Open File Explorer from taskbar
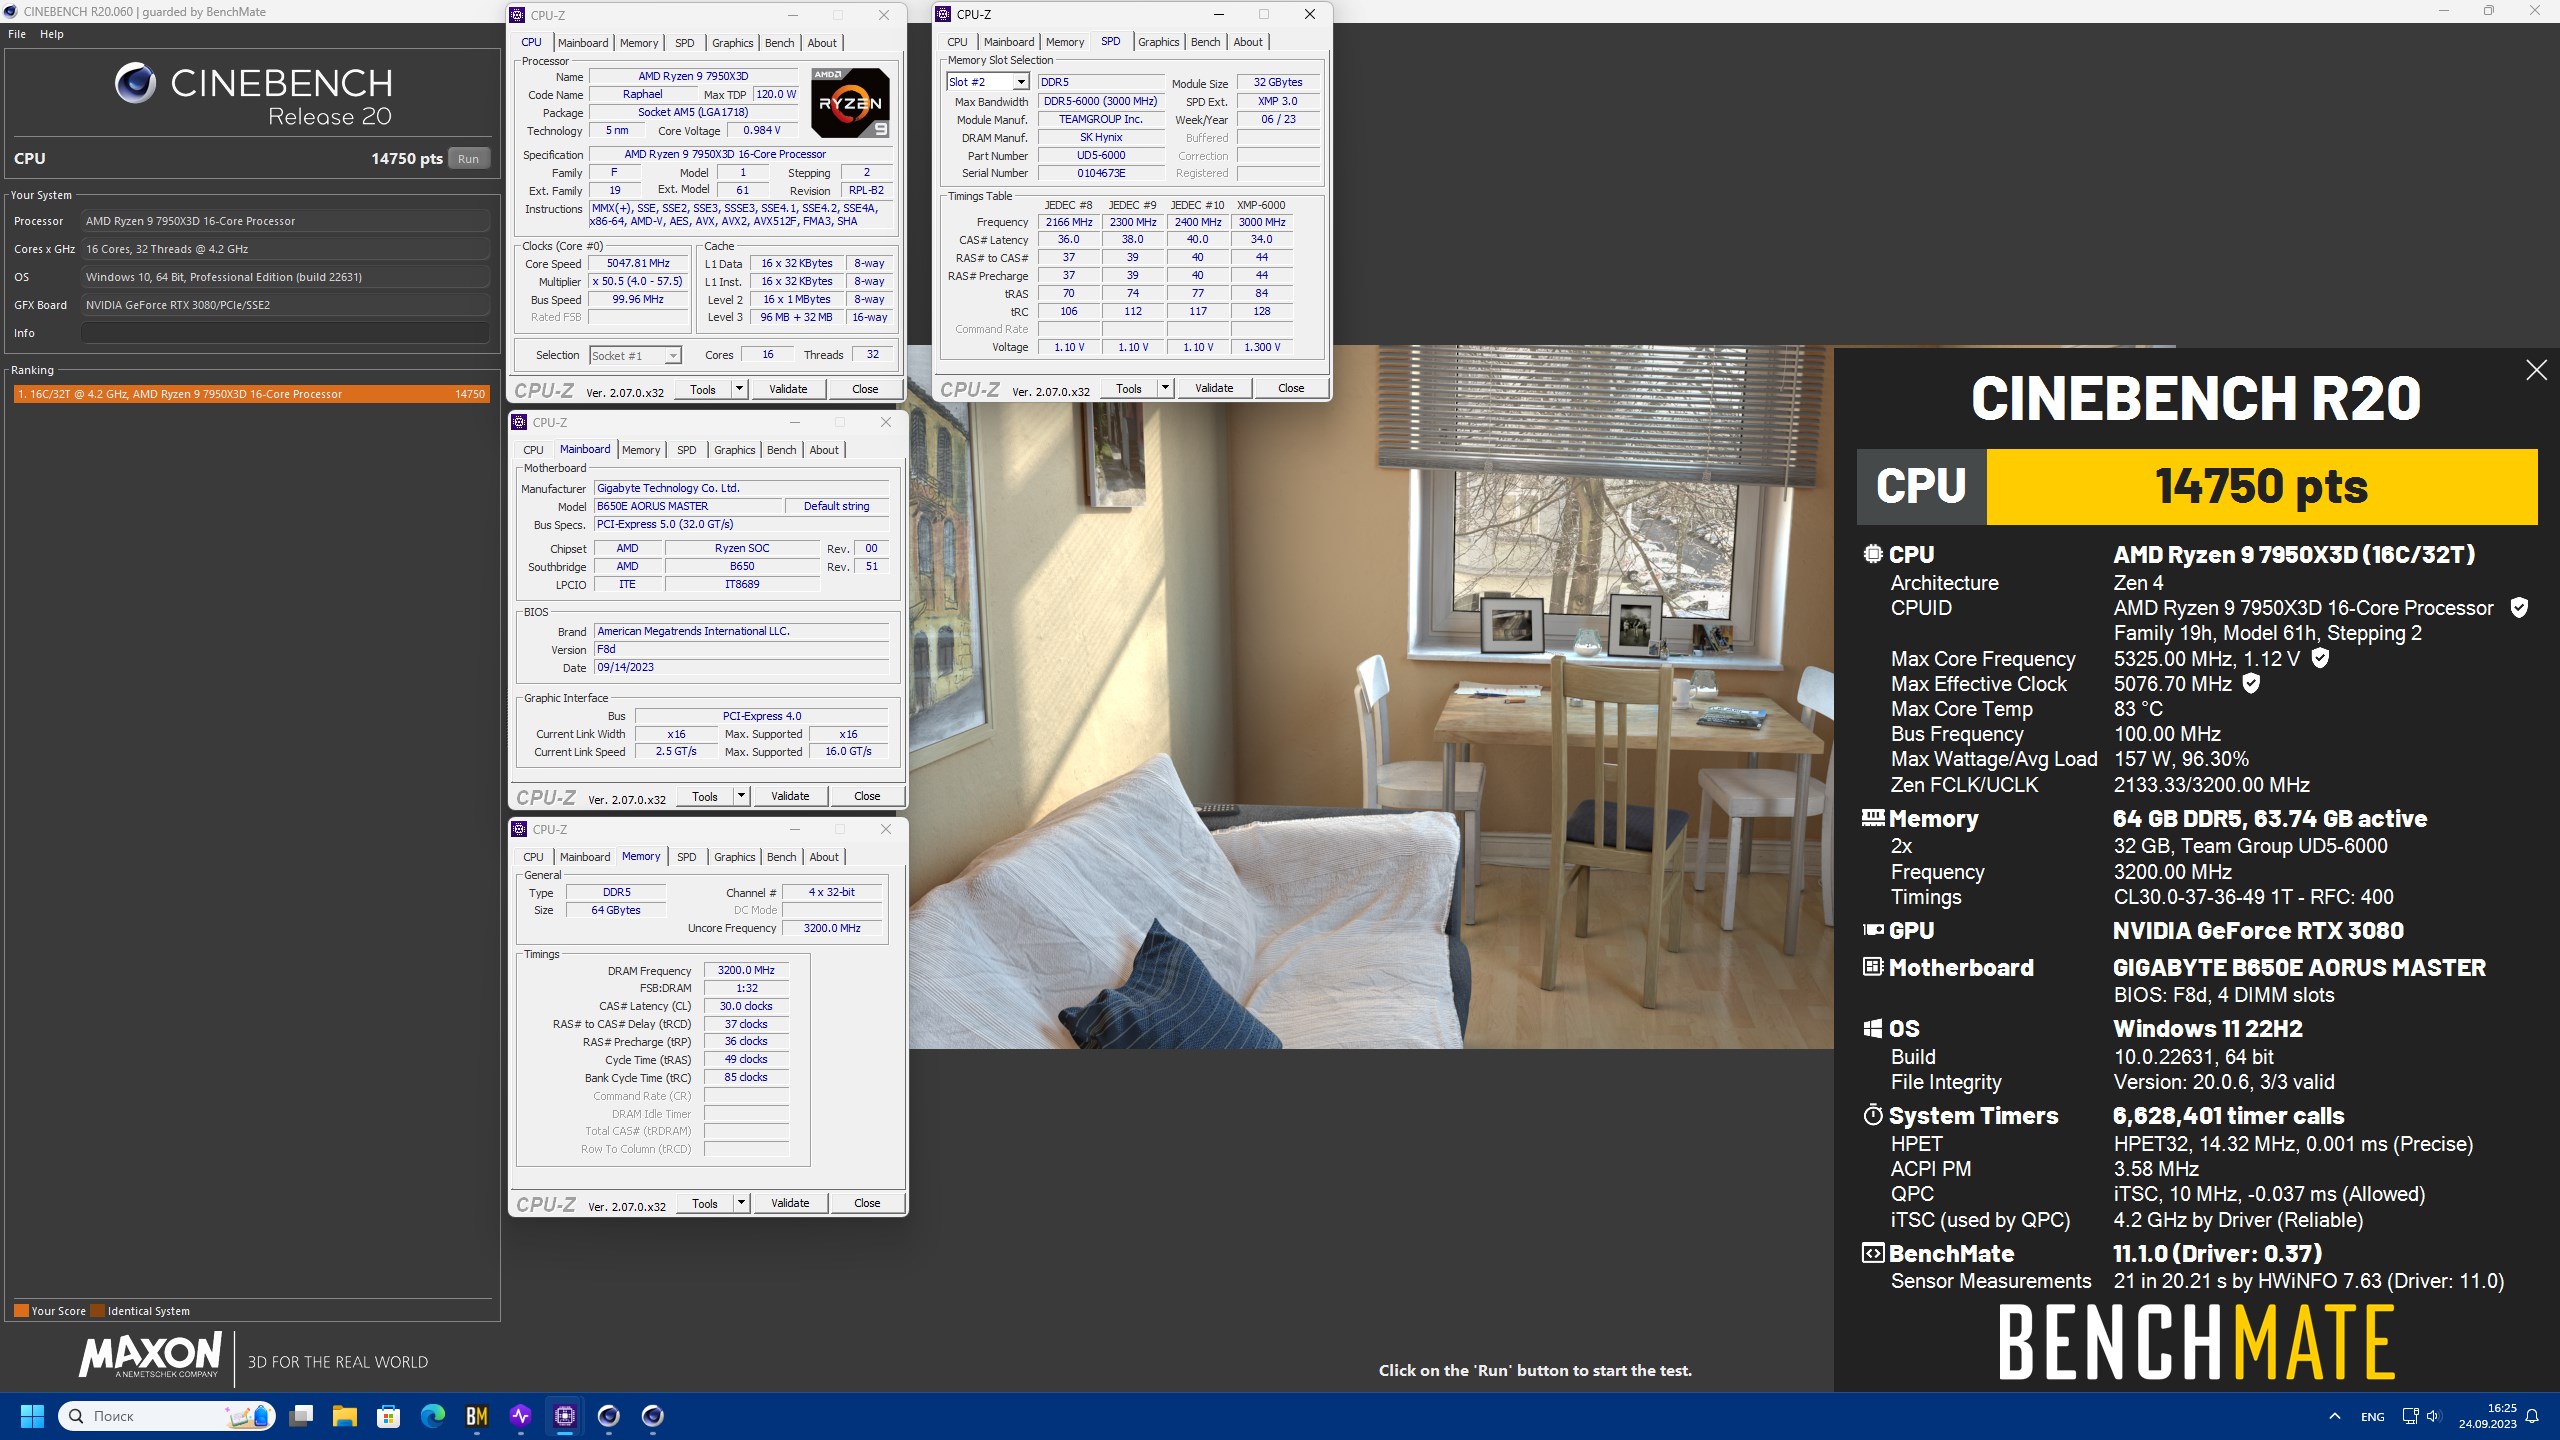Viewport: 2560px width, 1440px height. [x=345, y=1416]
